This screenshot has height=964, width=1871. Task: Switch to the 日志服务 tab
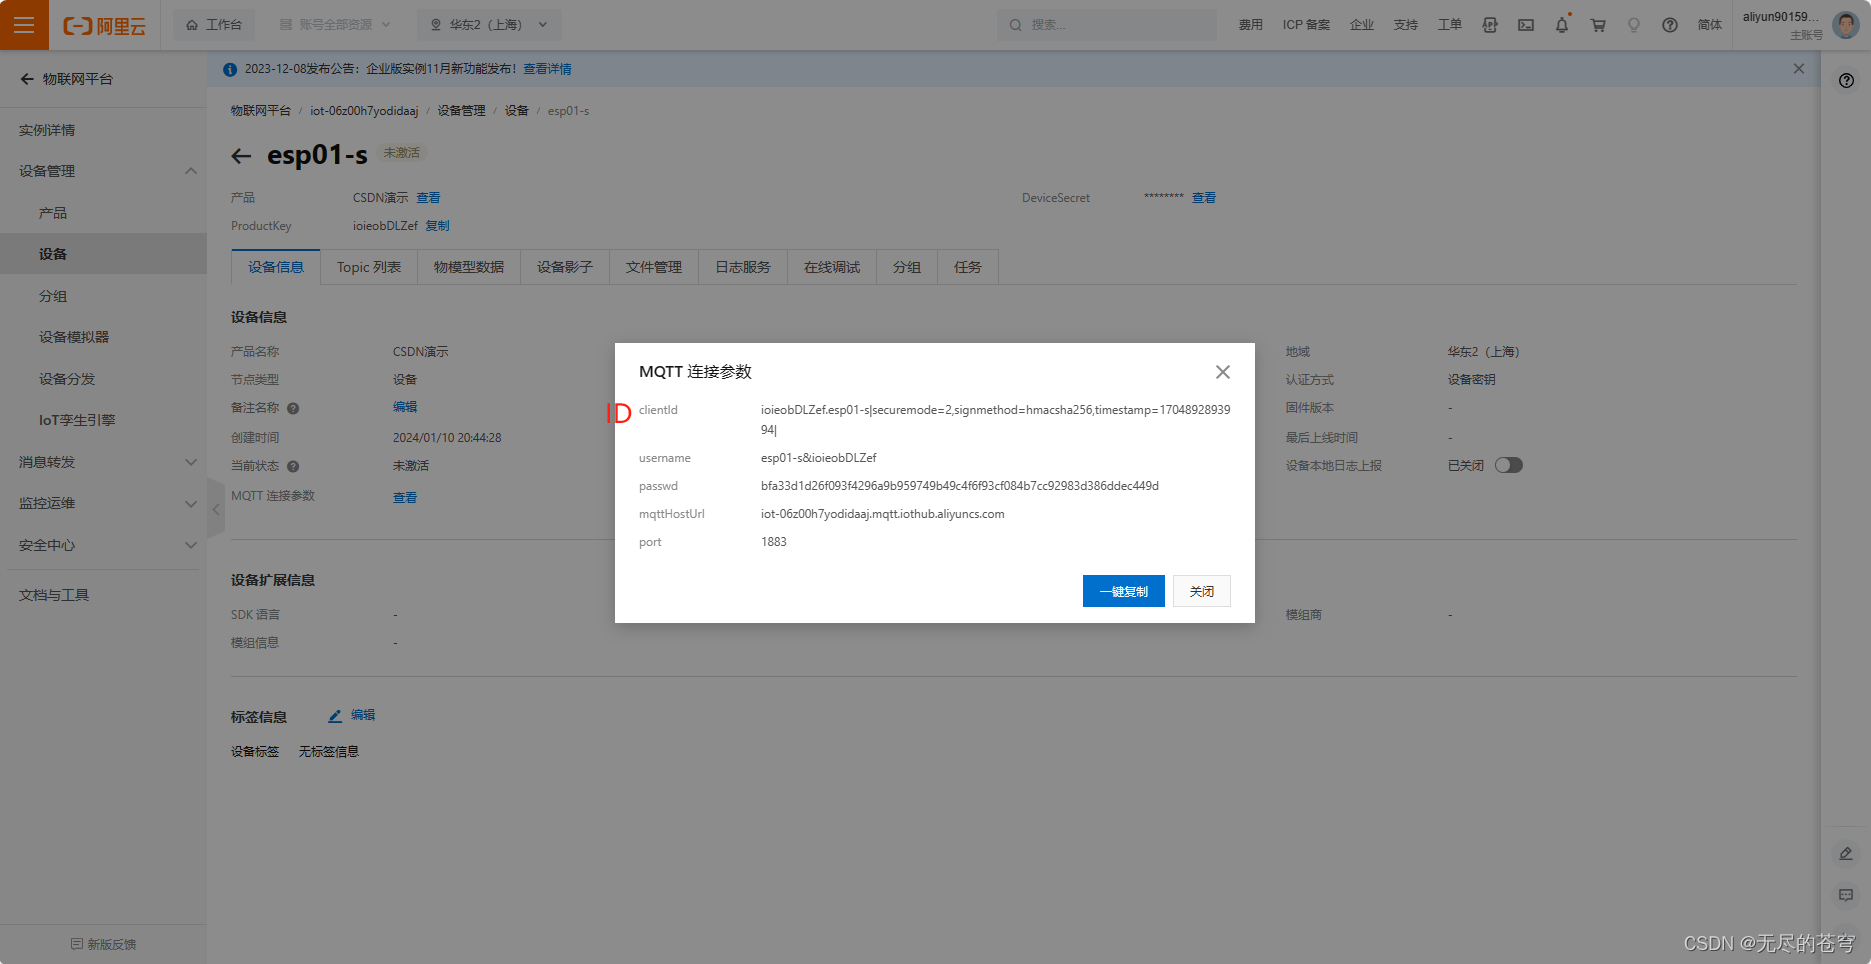click(743, 267)
